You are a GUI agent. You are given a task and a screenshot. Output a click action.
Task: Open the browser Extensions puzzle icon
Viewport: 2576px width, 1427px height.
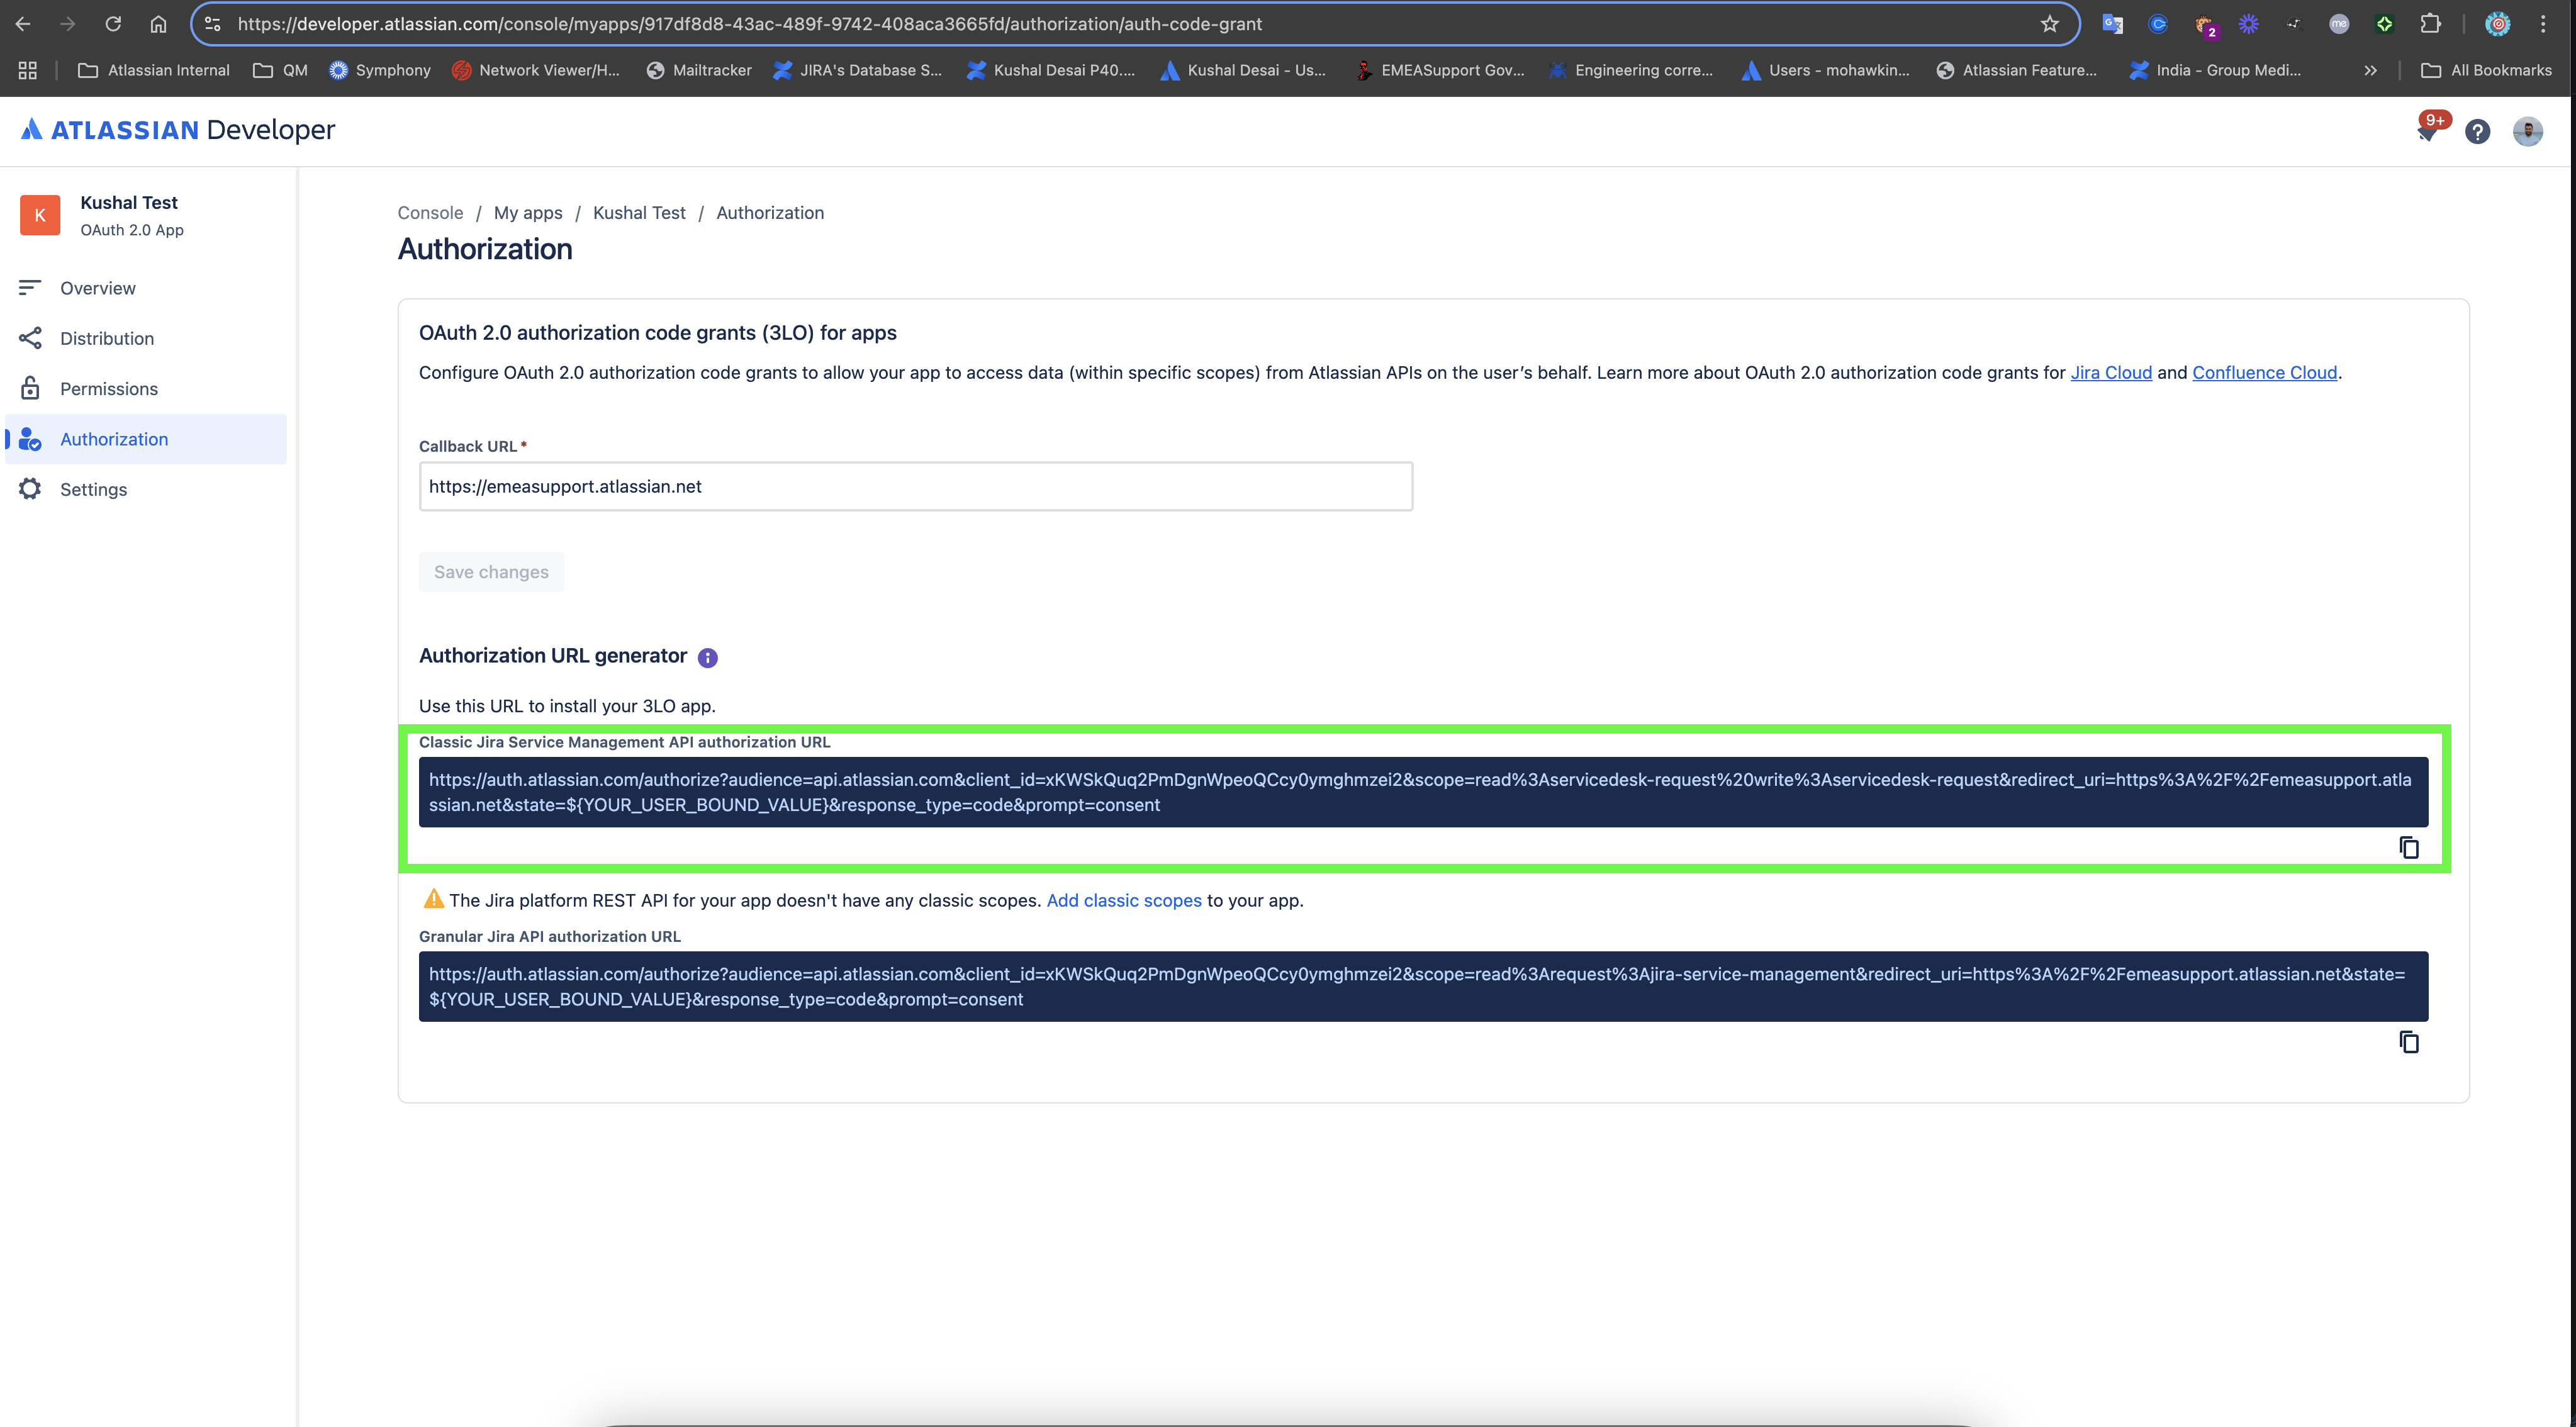click(2430, 24)
